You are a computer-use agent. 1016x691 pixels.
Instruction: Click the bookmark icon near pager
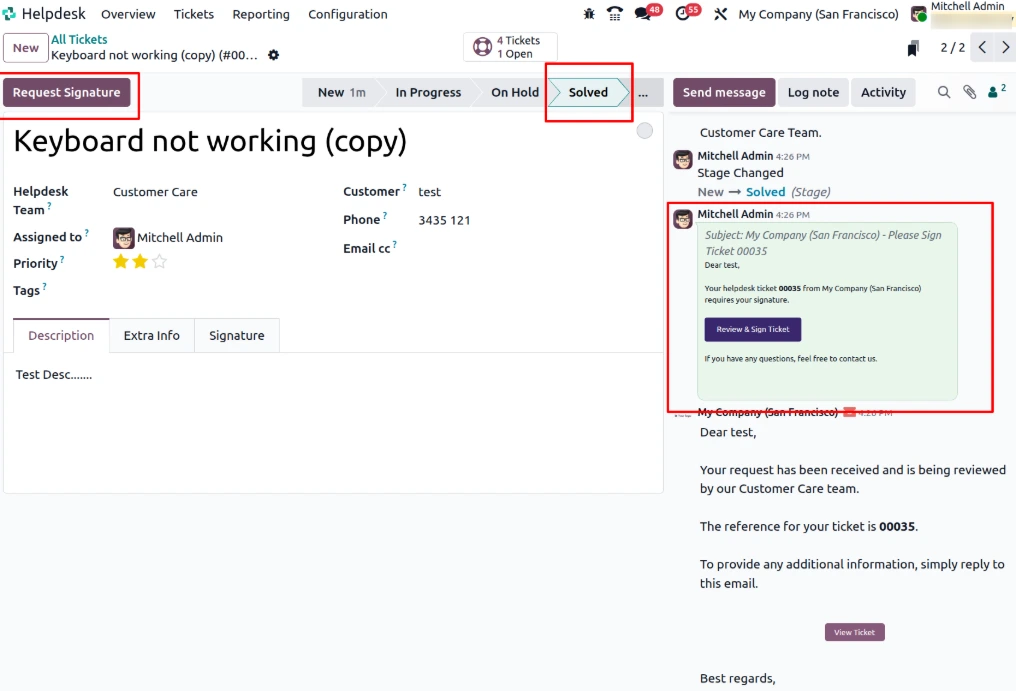pyautogui.click(x=913, y=48)
